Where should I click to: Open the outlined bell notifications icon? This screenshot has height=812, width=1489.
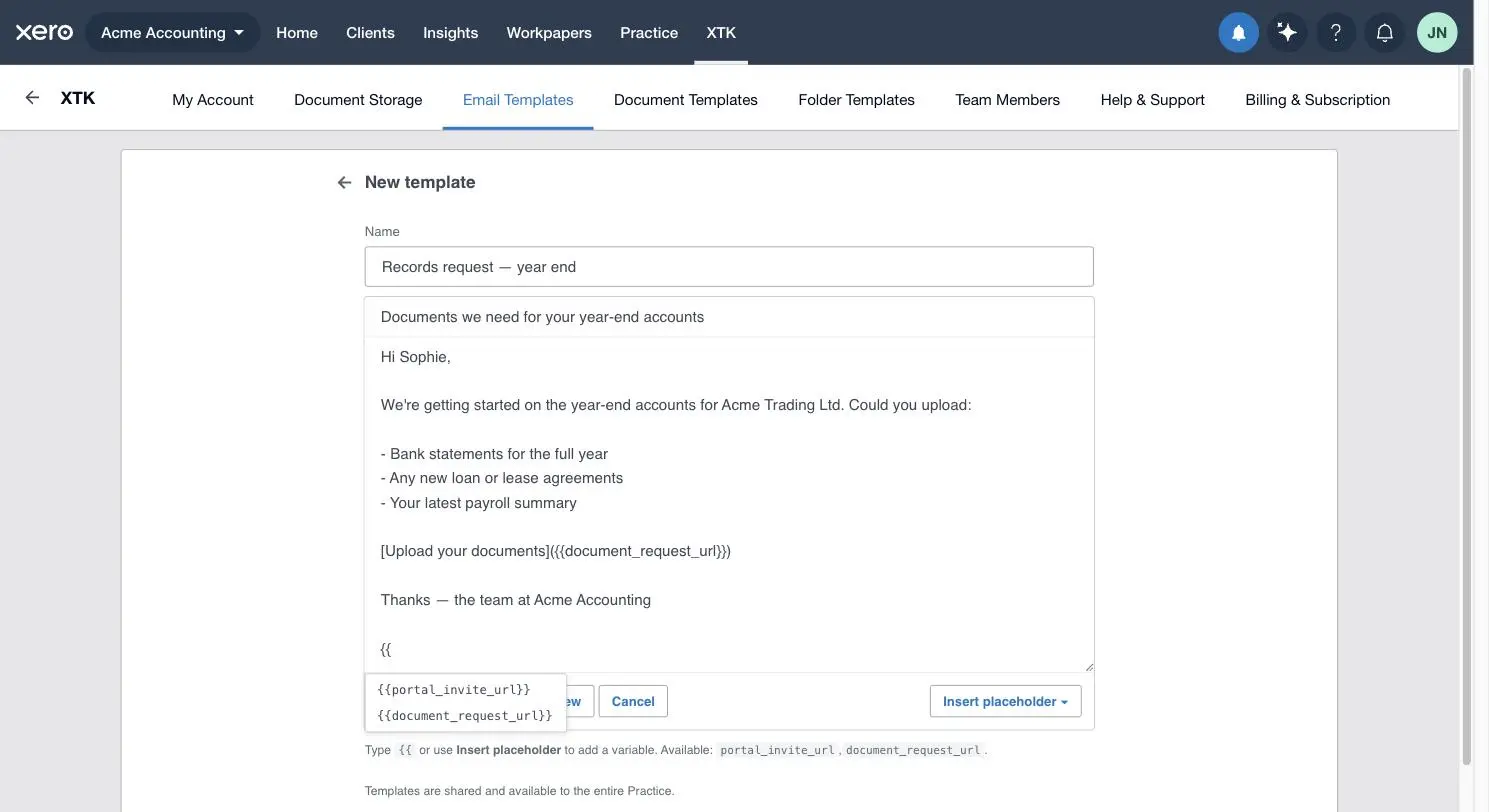pyautogui.click(x=1384, y=33)
